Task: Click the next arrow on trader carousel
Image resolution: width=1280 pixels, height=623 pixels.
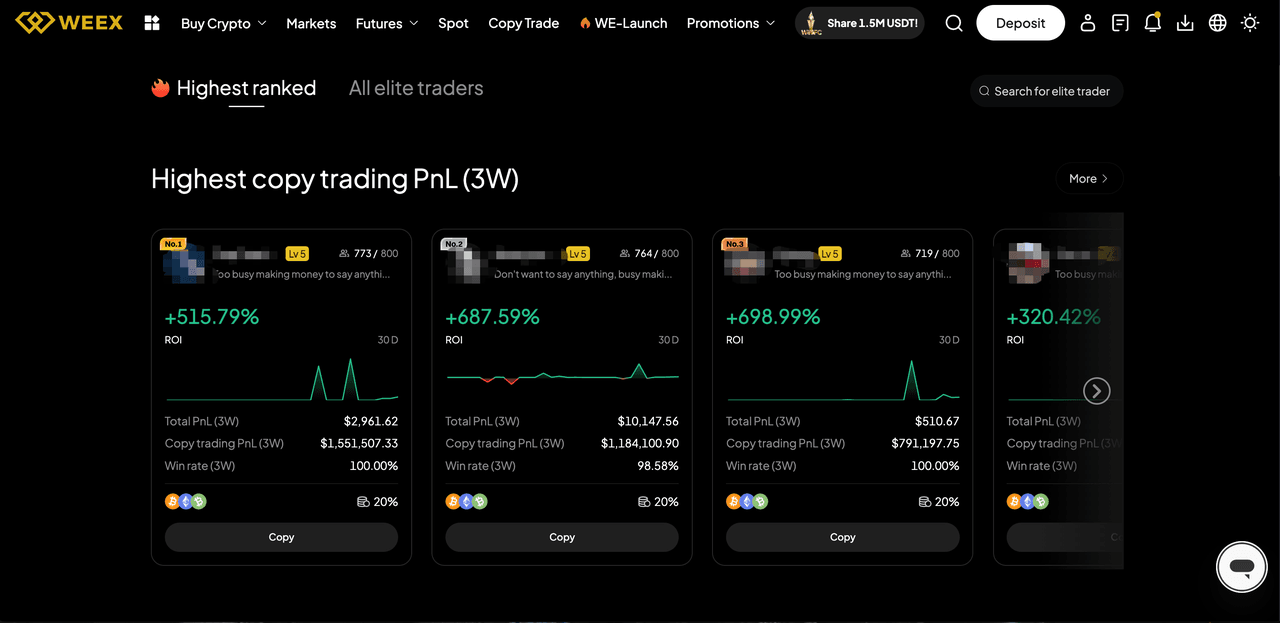Action: click(1097, 391)
